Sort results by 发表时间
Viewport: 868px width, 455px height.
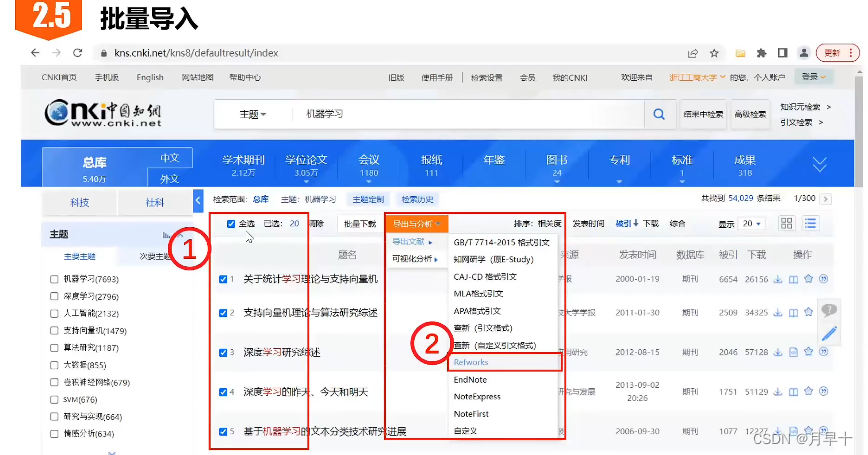pyautogui.click(x=588, y=224)
